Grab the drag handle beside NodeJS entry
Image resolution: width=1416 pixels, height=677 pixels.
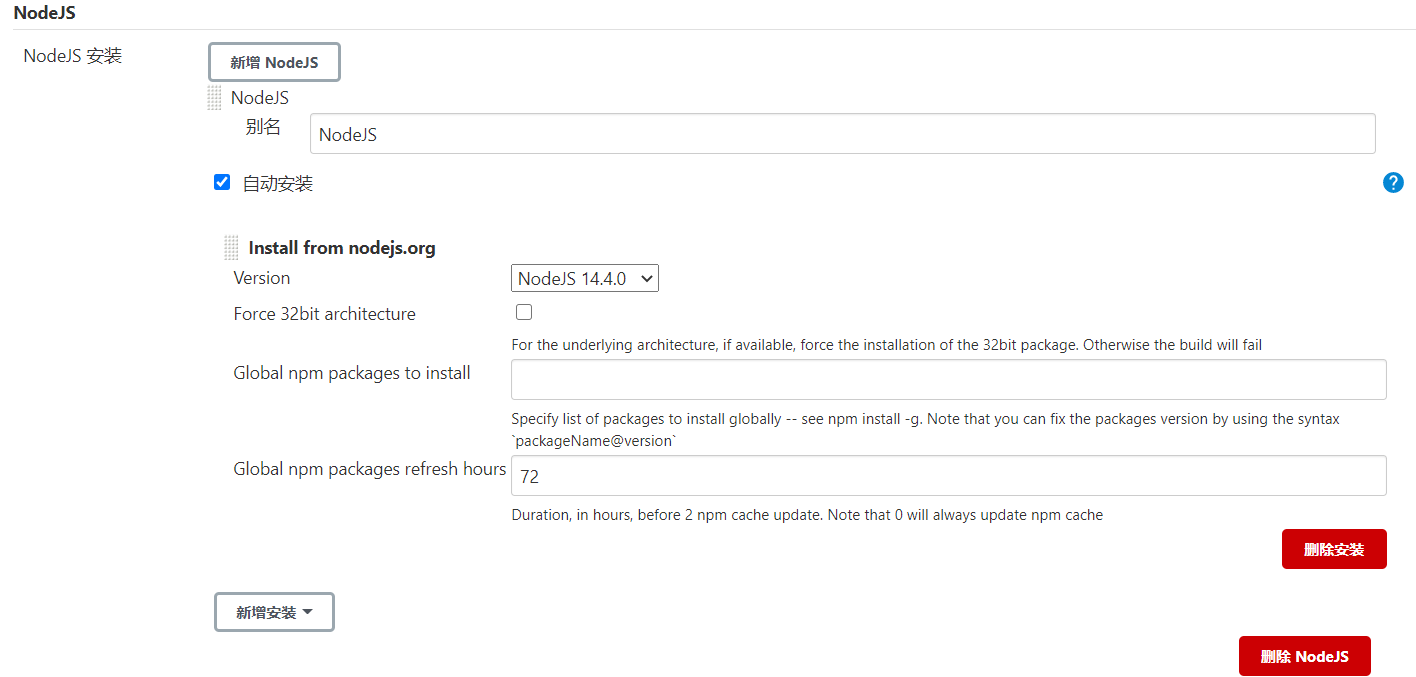pyautogui.click(x=214, y=98)
